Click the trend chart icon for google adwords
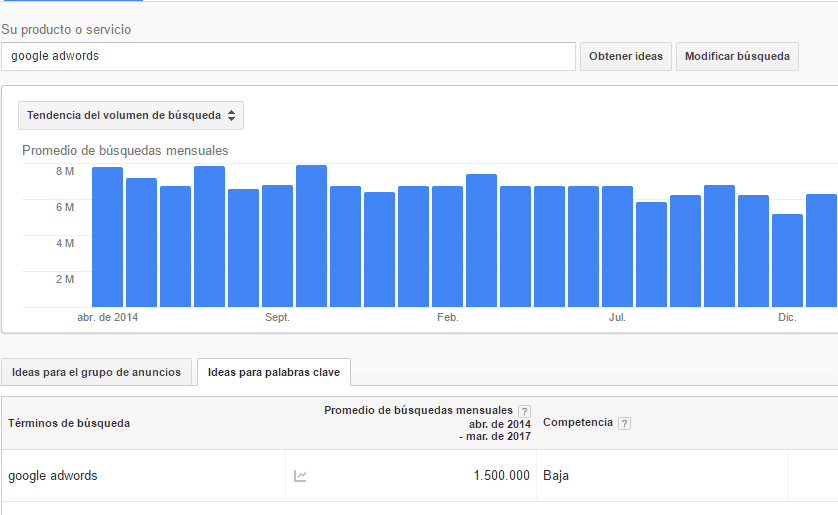The width and height of the screenshot is (838, 515). tap(300, 475)
